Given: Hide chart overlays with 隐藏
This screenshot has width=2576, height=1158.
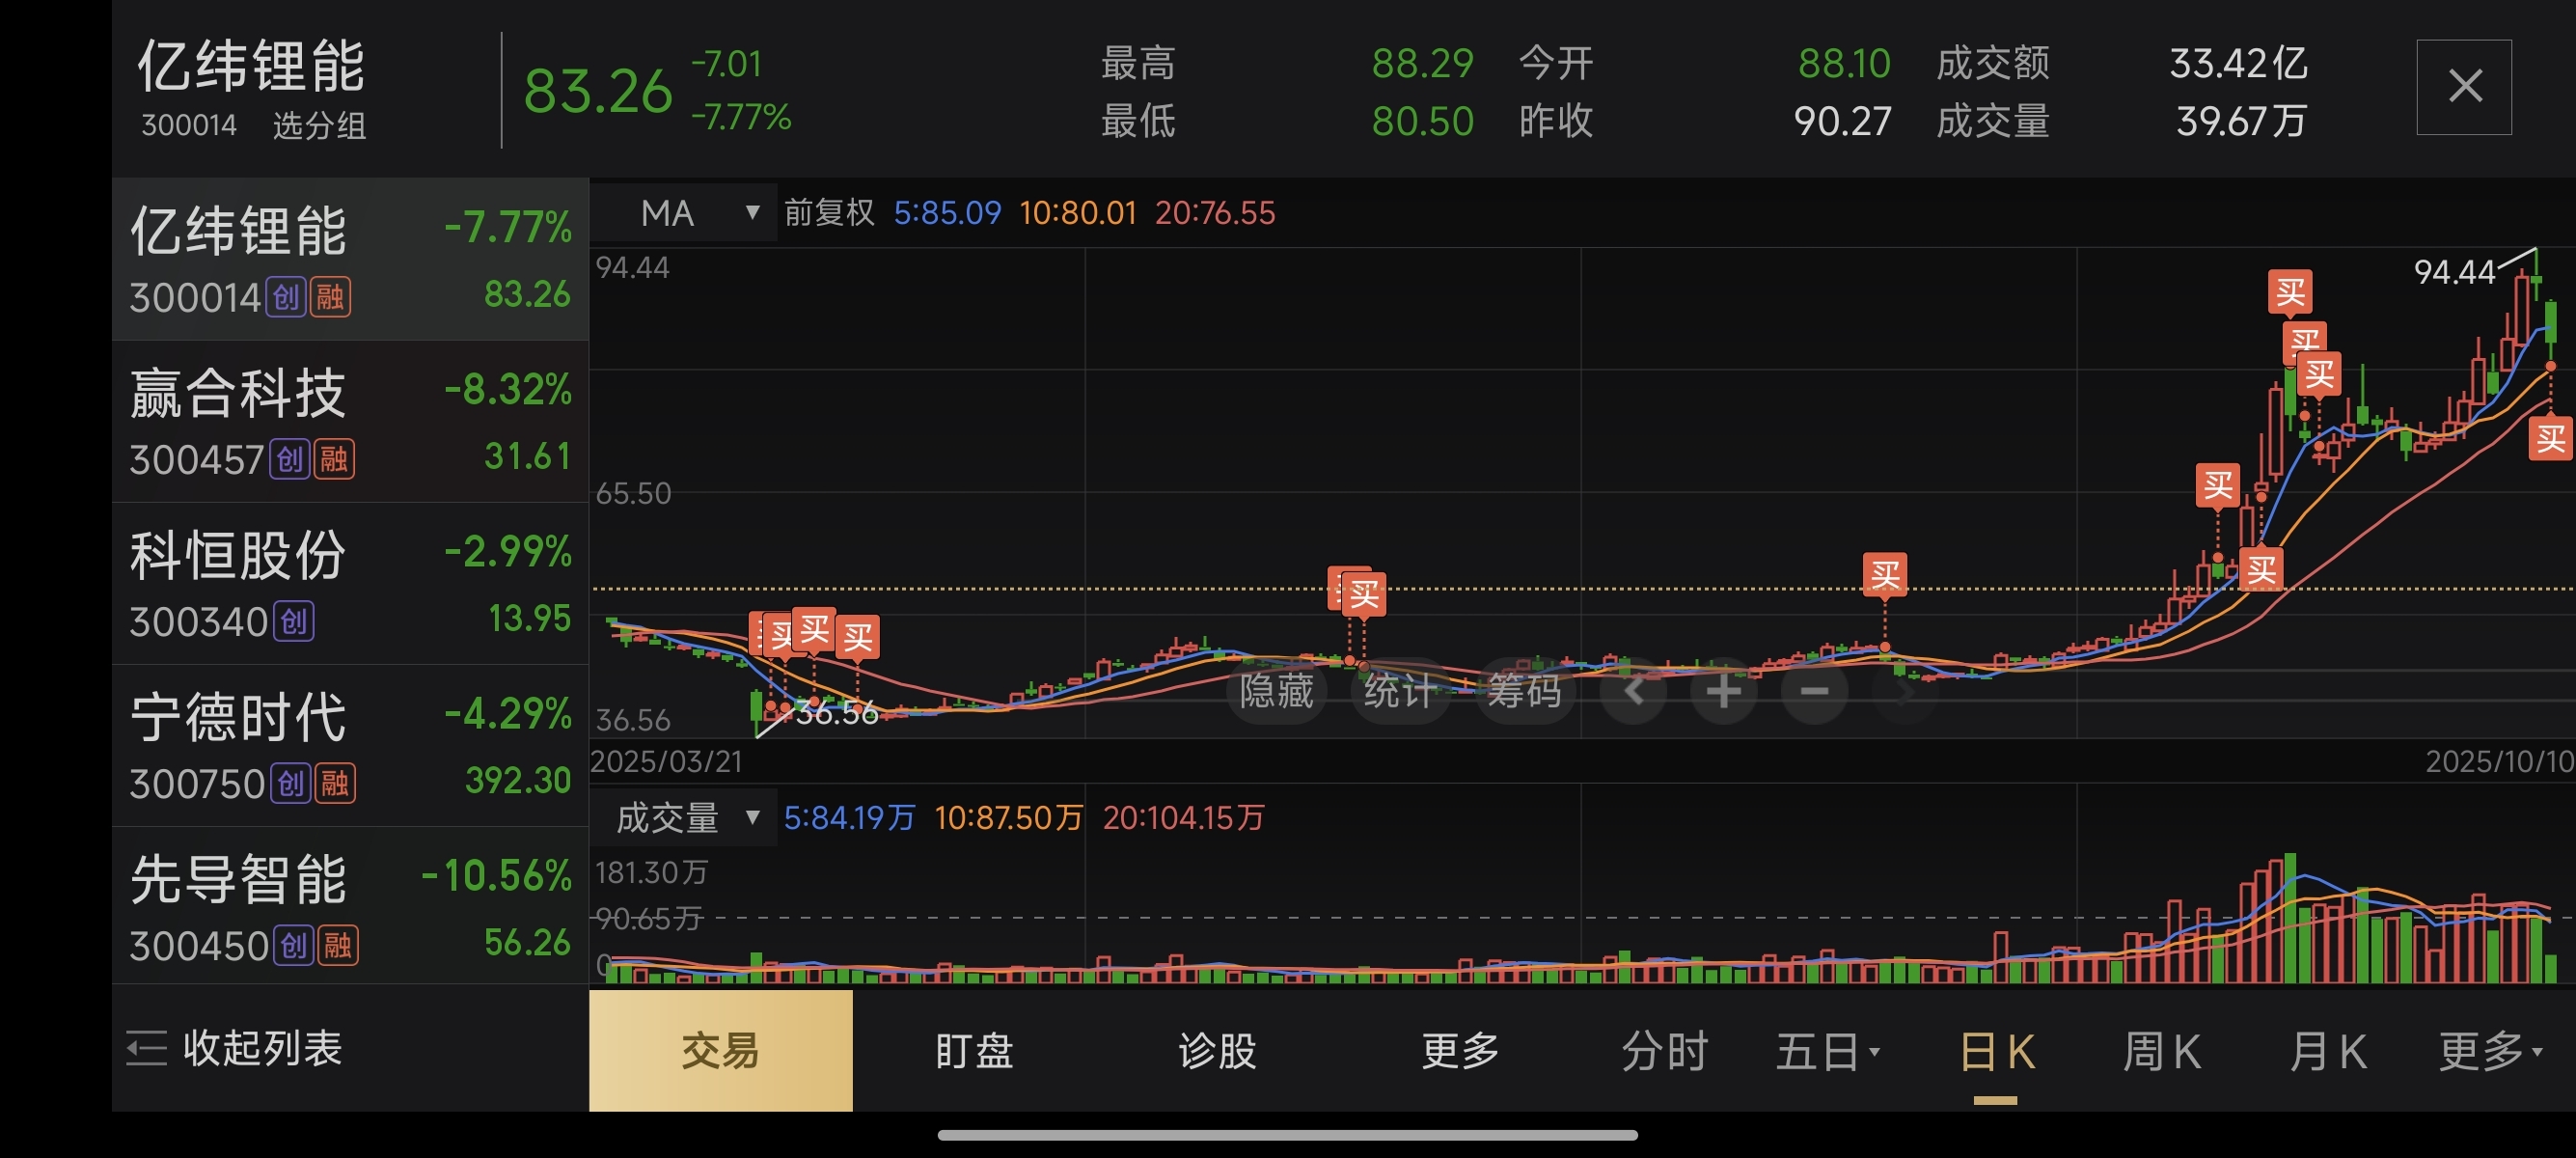Looking at the screenshot, I should (1276, 691).
